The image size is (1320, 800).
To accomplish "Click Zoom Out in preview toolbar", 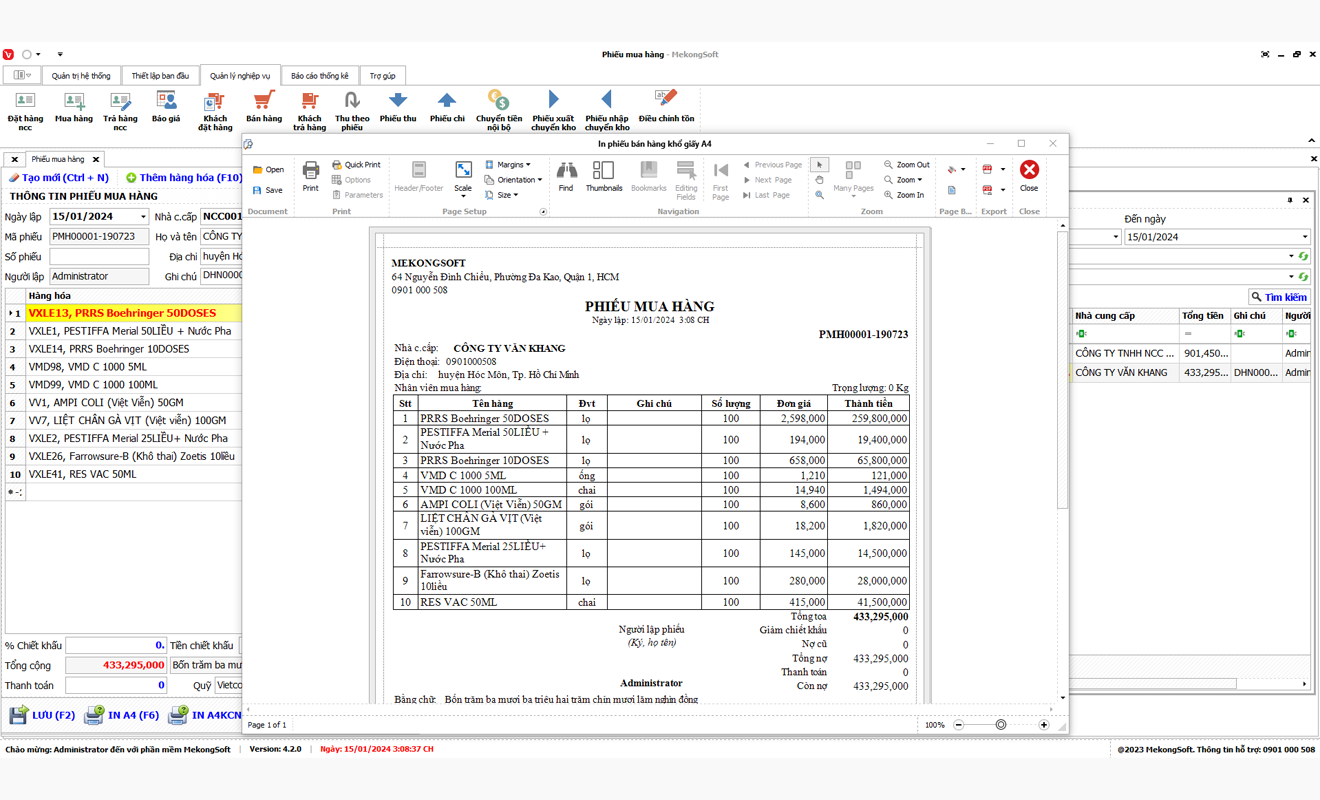I will pyautogui.click(x=906, y=165).
